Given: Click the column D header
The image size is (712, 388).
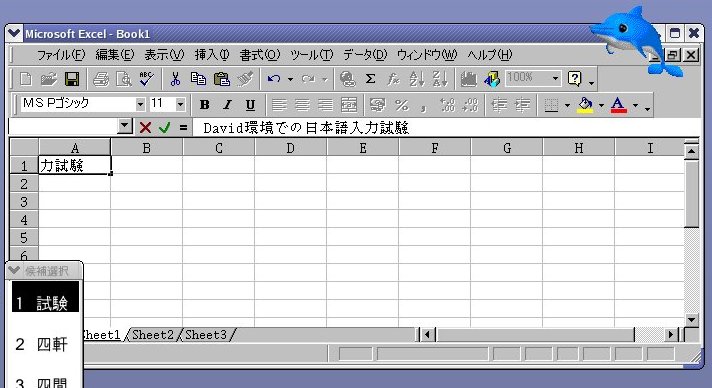Looking at the screenshot, I should pos(291,148).
